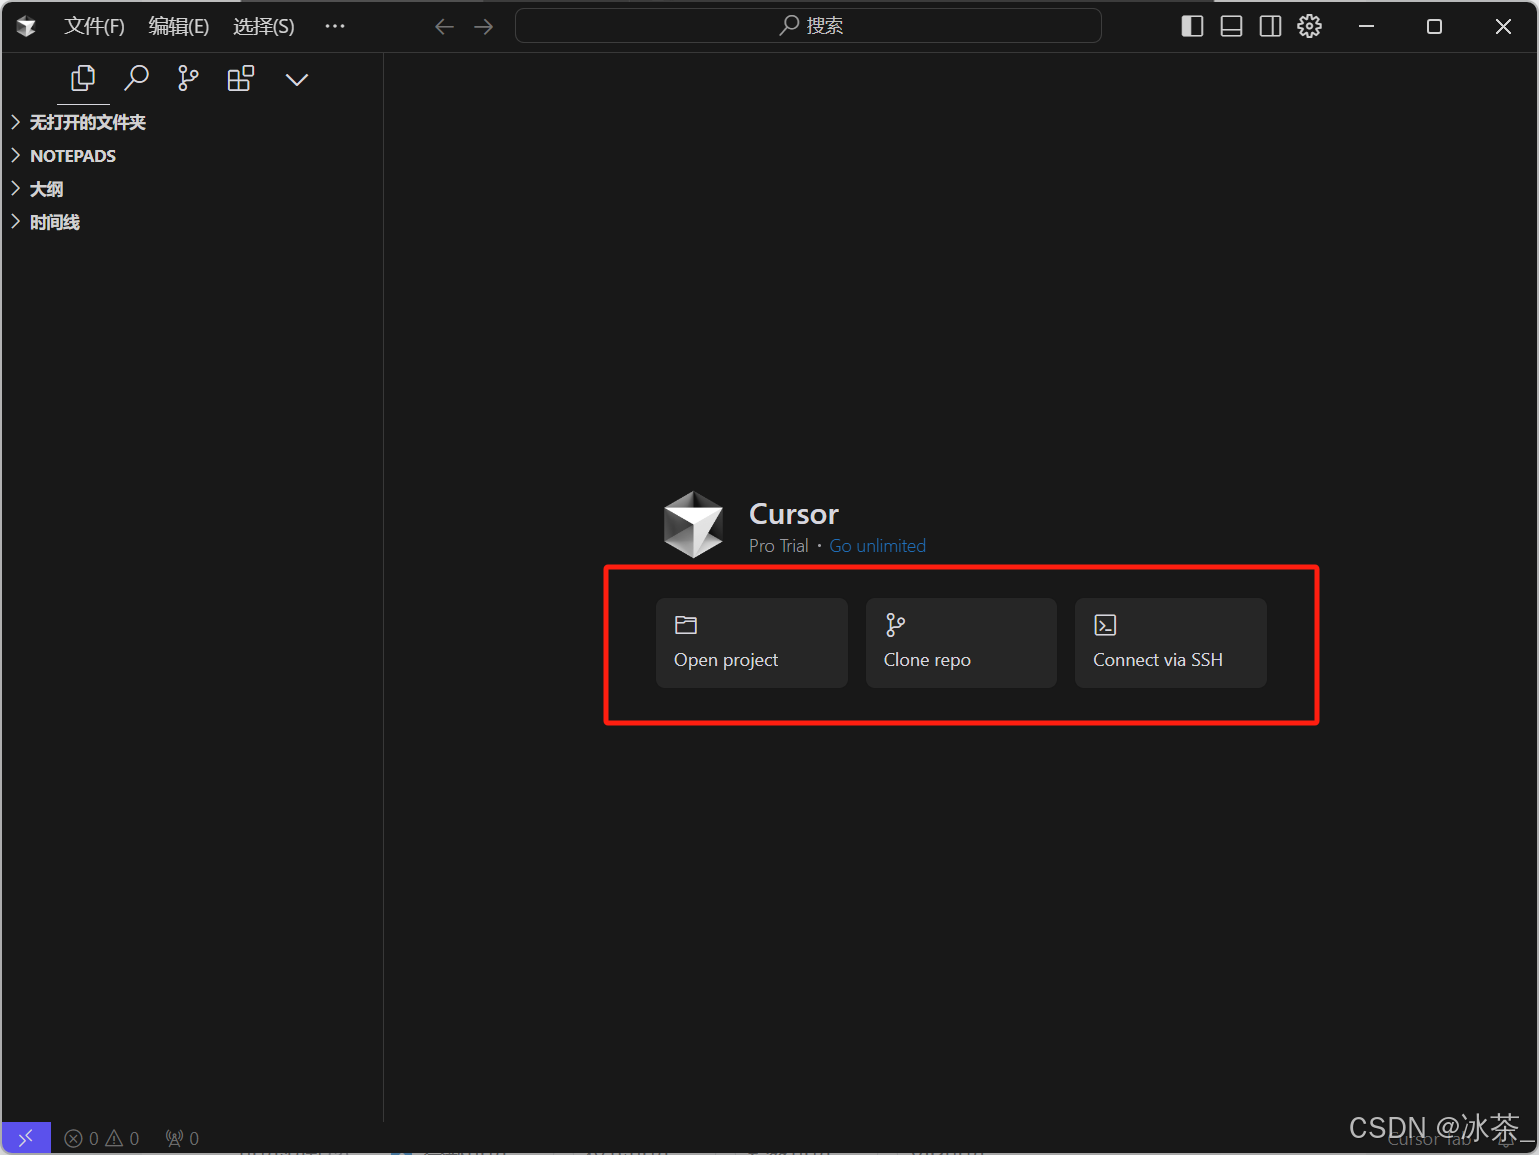Toggle the primary sidebar layout icon
1539x1155 pixels.
[x=1192, y=26]
